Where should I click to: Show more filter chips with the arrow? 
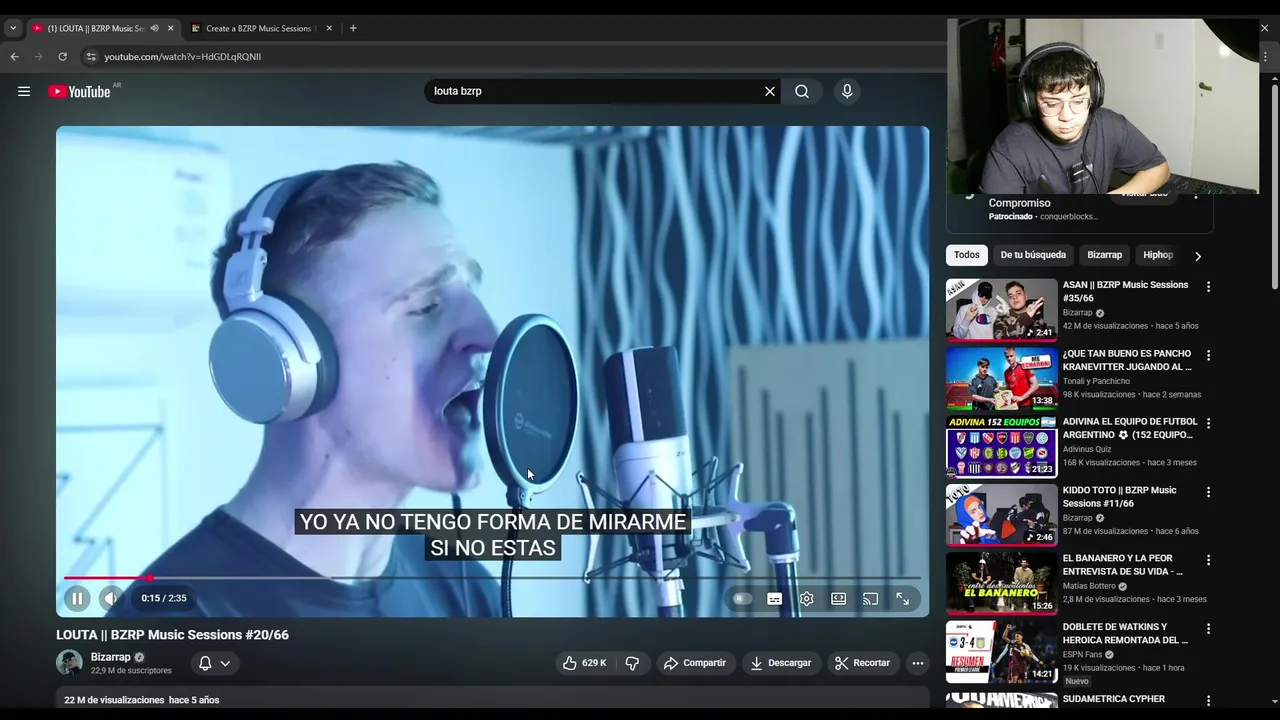pyautogui.click(x=1198, y=255)
